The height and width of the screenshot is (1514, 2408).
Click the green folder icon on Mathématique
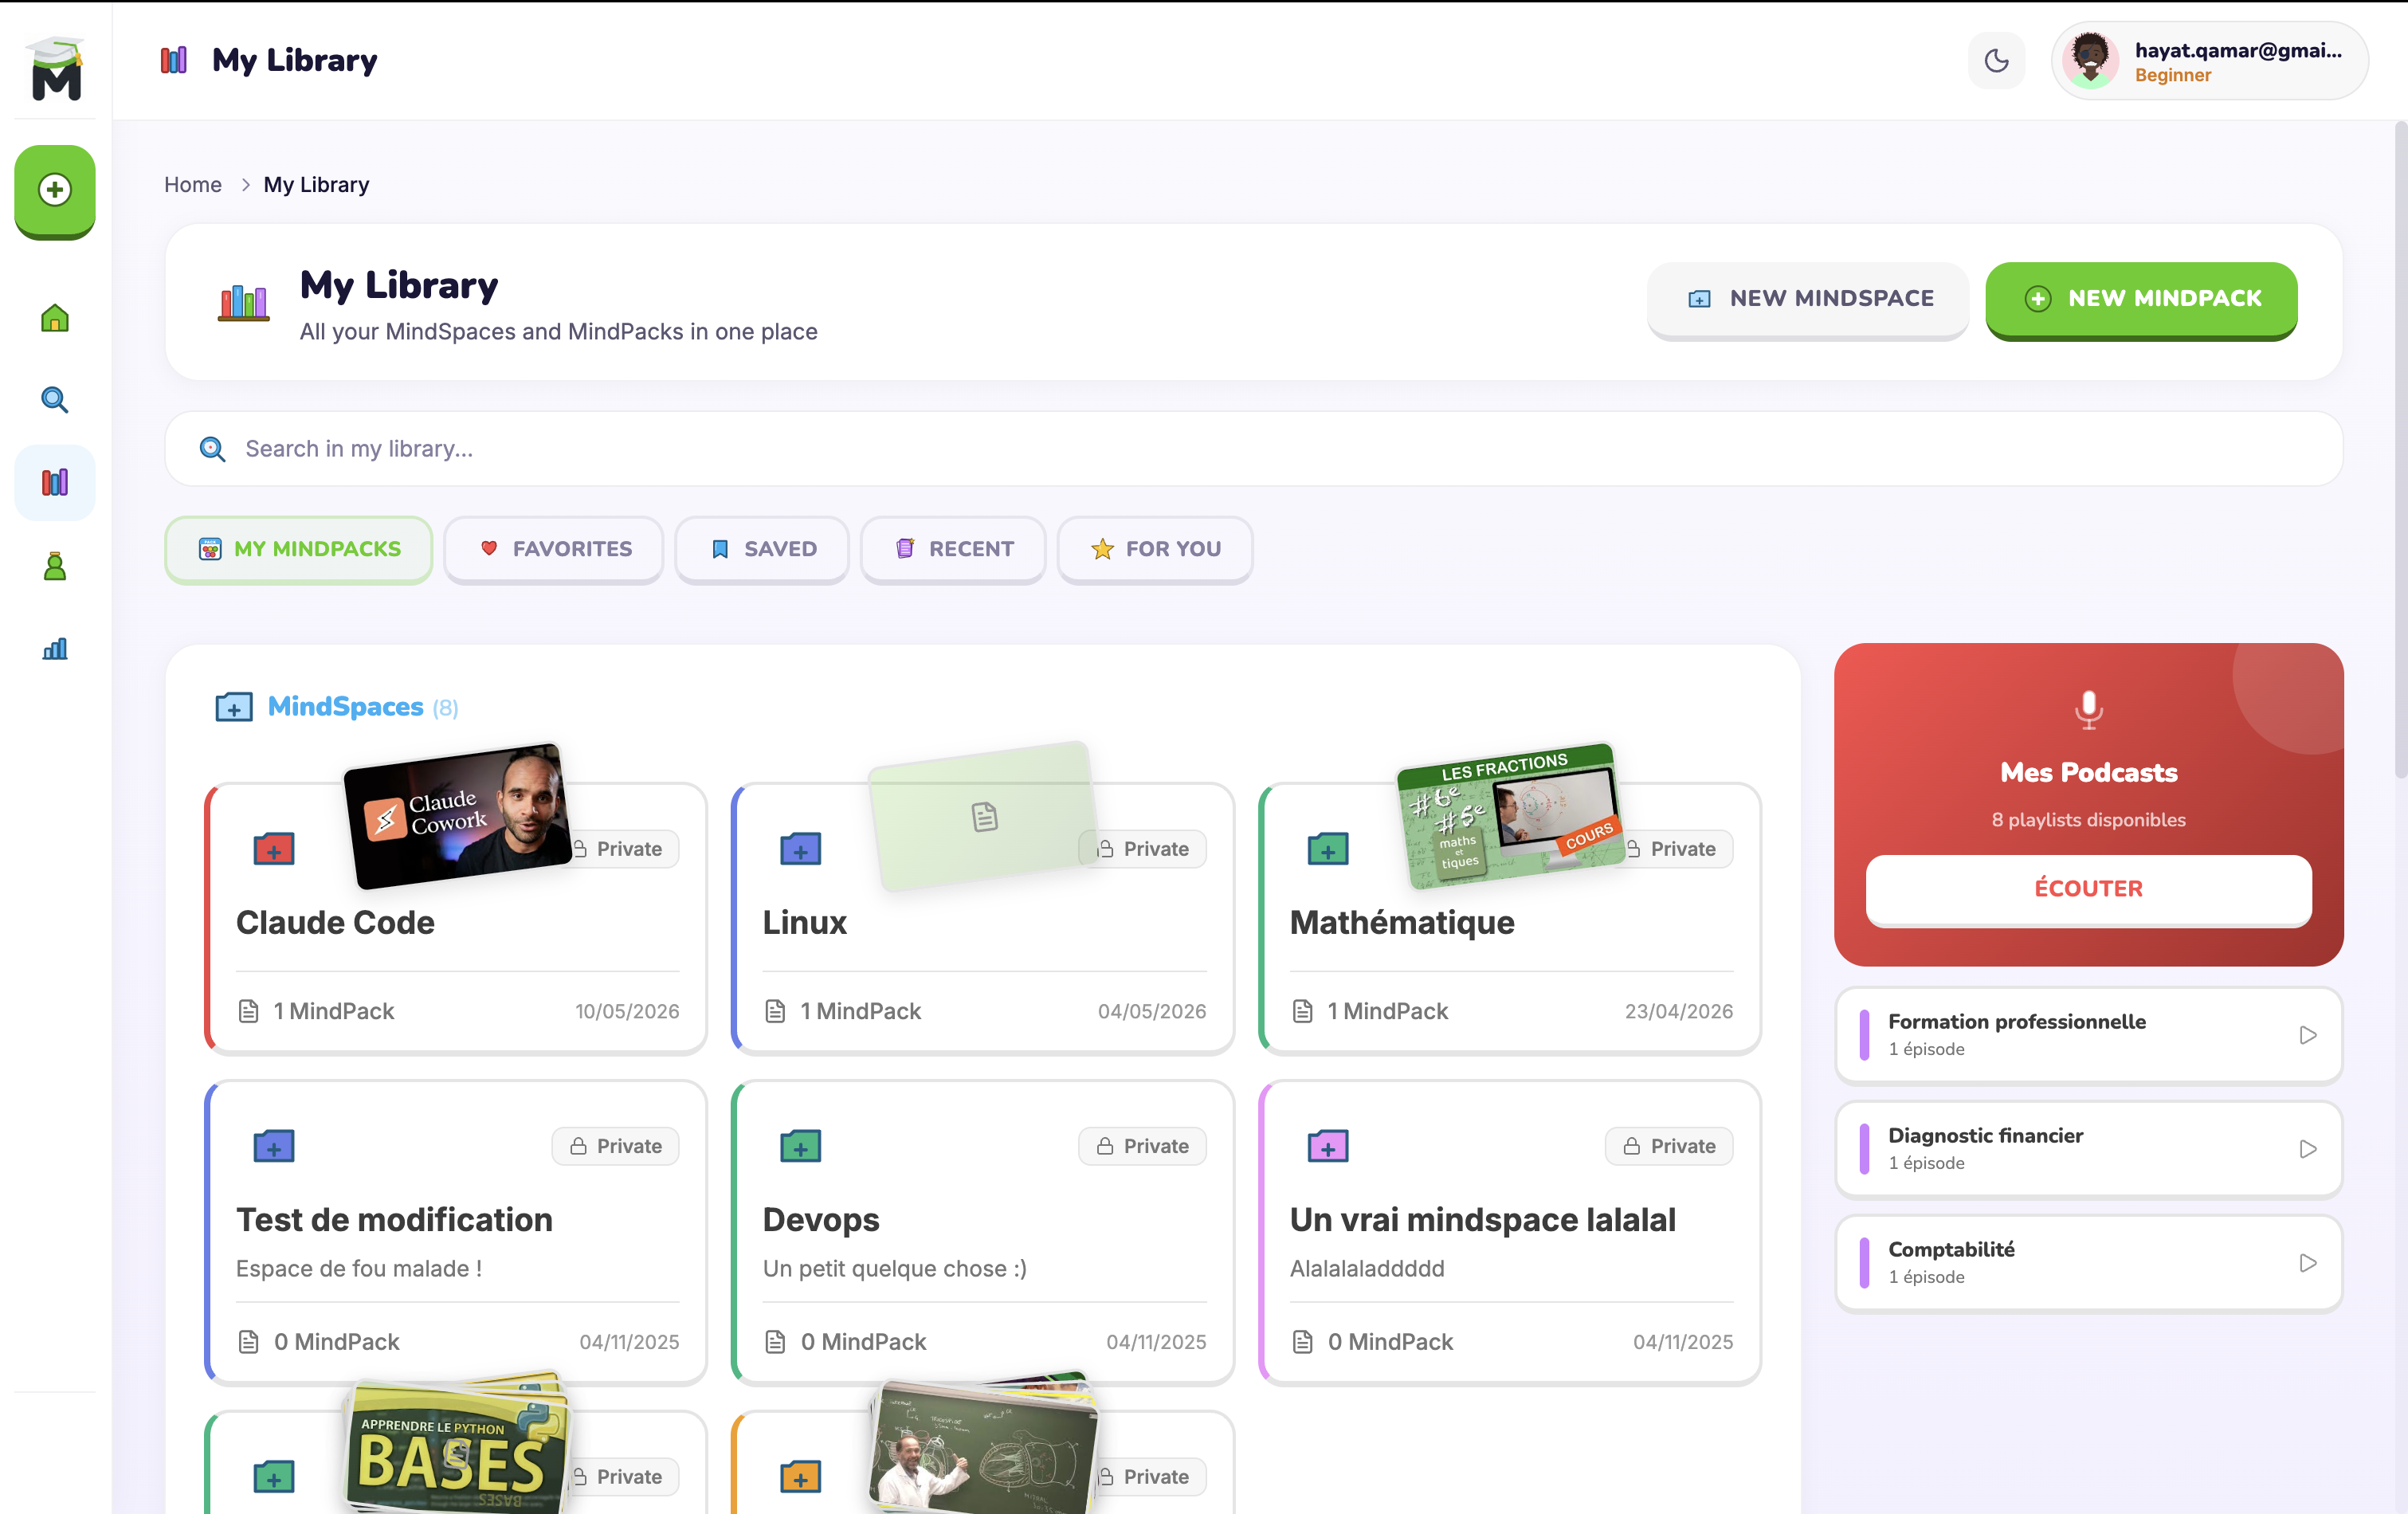(x=1327, y=849)
